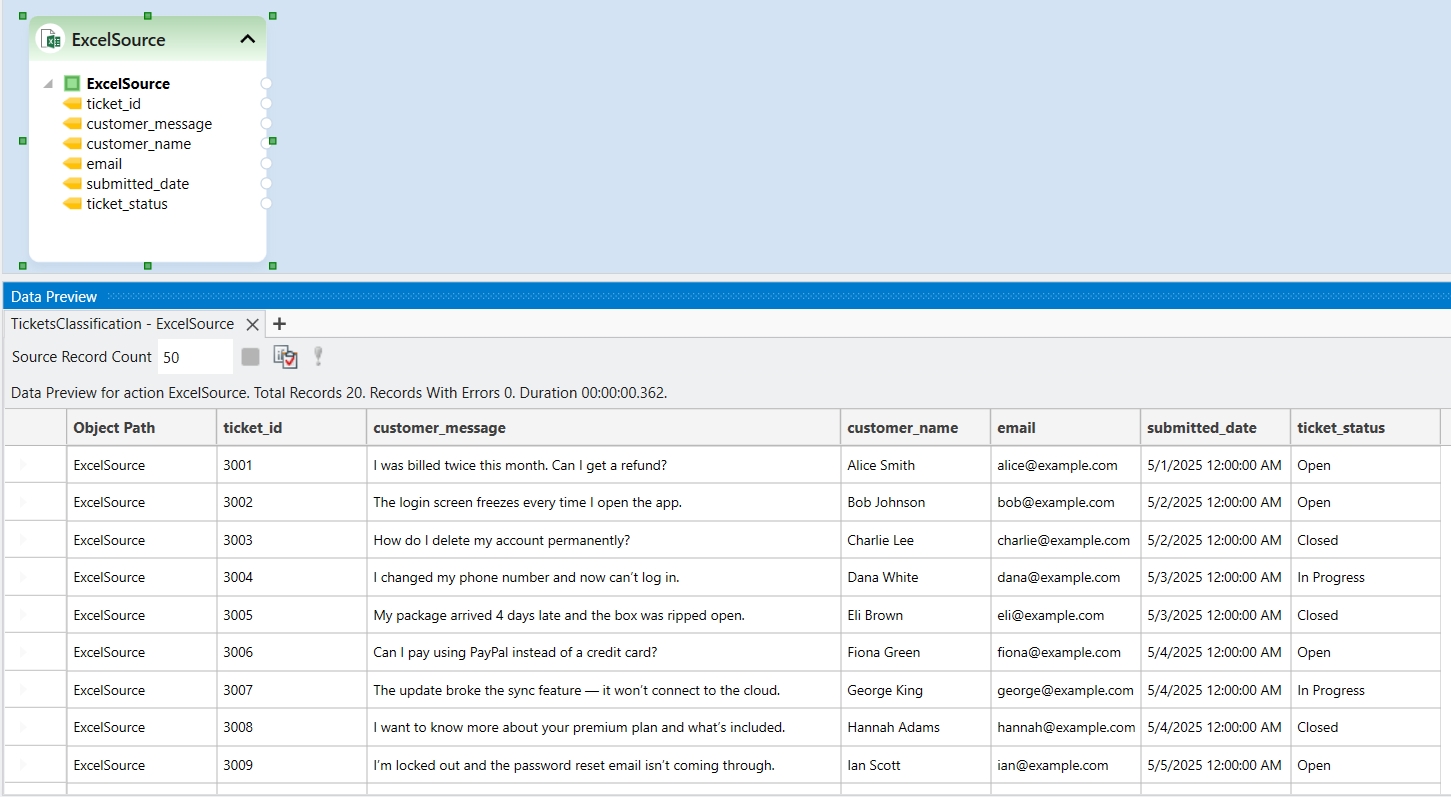Collapse the ExcelSource tree root triangle
Viewport: 1451px width, 797px height.
[48, 84]
